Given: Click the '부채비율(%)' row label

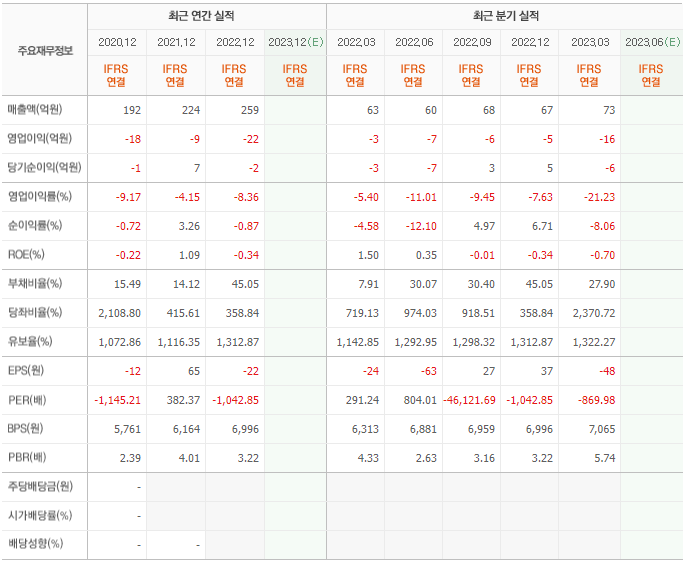Looking at the screenshot, I should [x=35, y=284].
